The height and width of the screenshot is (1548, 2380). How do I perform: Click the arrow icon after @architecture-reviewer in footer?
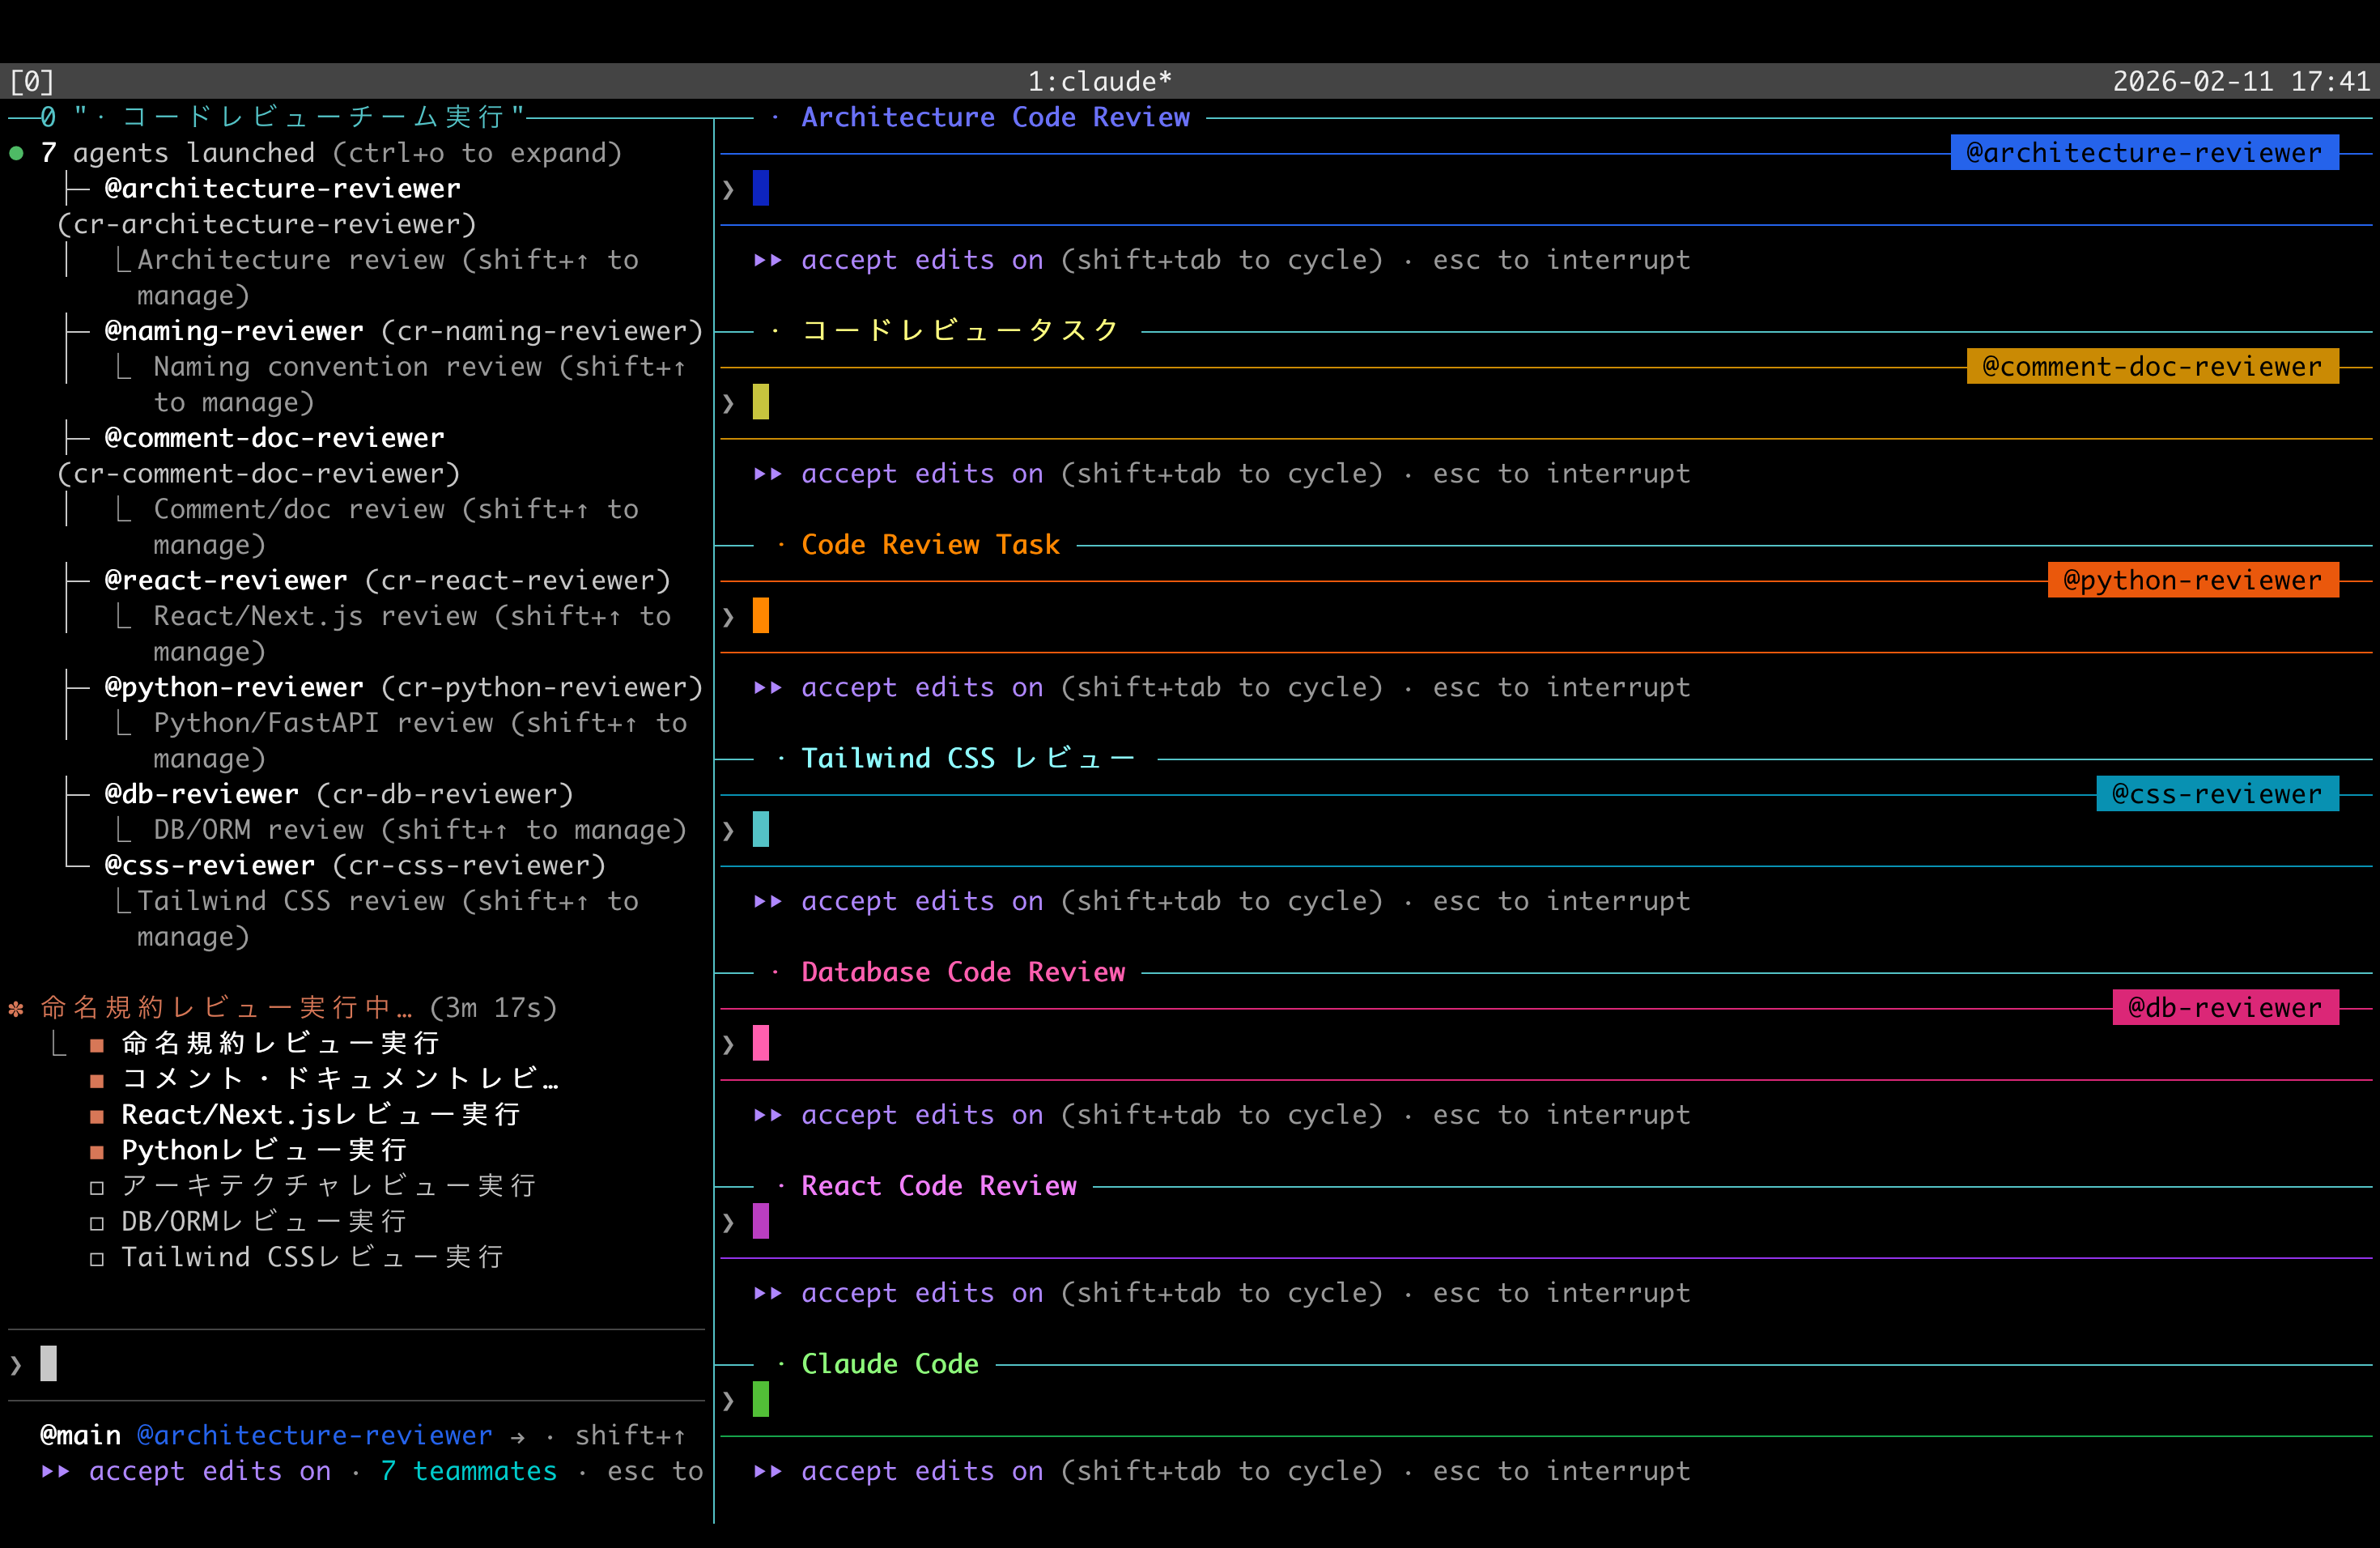click(517, 1437)
